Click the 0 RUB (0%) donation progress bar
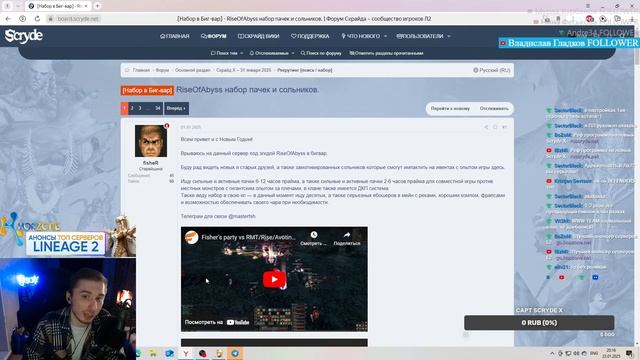The image size is (640, 360). click(x=539, y=322)
